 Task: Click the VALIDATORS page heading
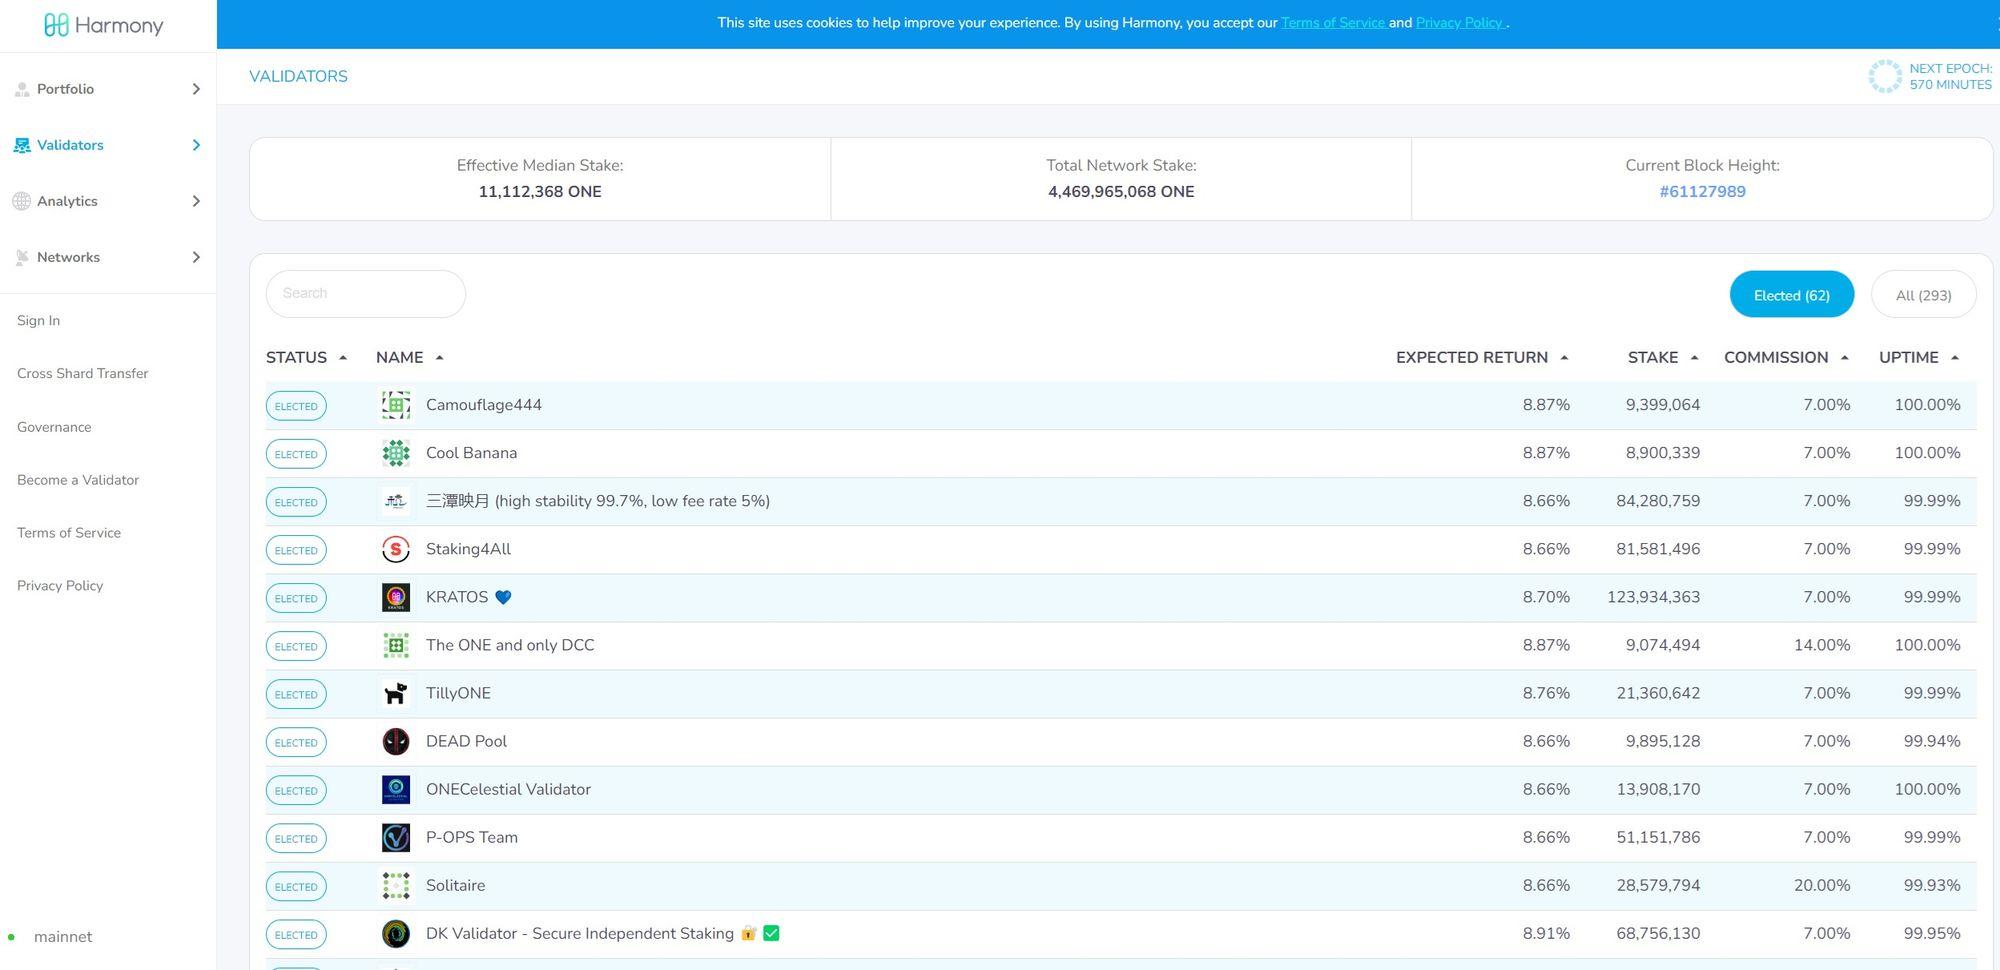click(x=298, y=76)
